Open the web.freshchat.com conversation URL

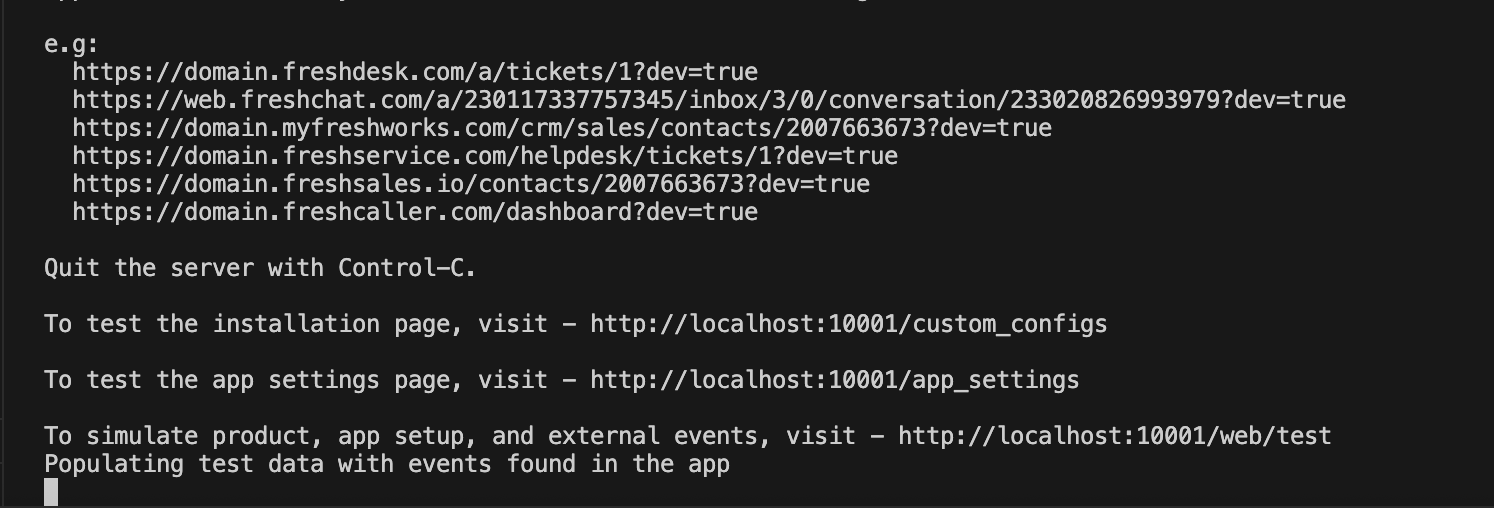point(709,100)
